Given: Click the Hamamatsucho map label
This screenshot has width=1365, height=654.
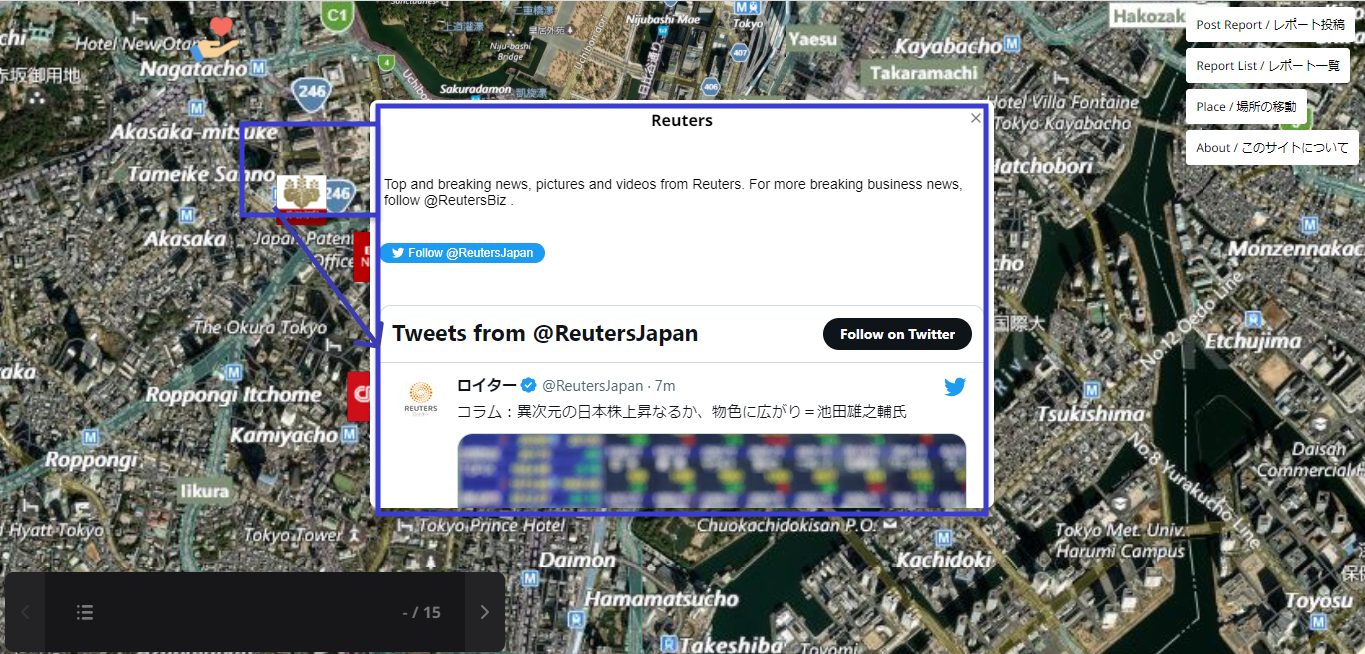Looking at the screenshot, I should (x=661, y=599).
